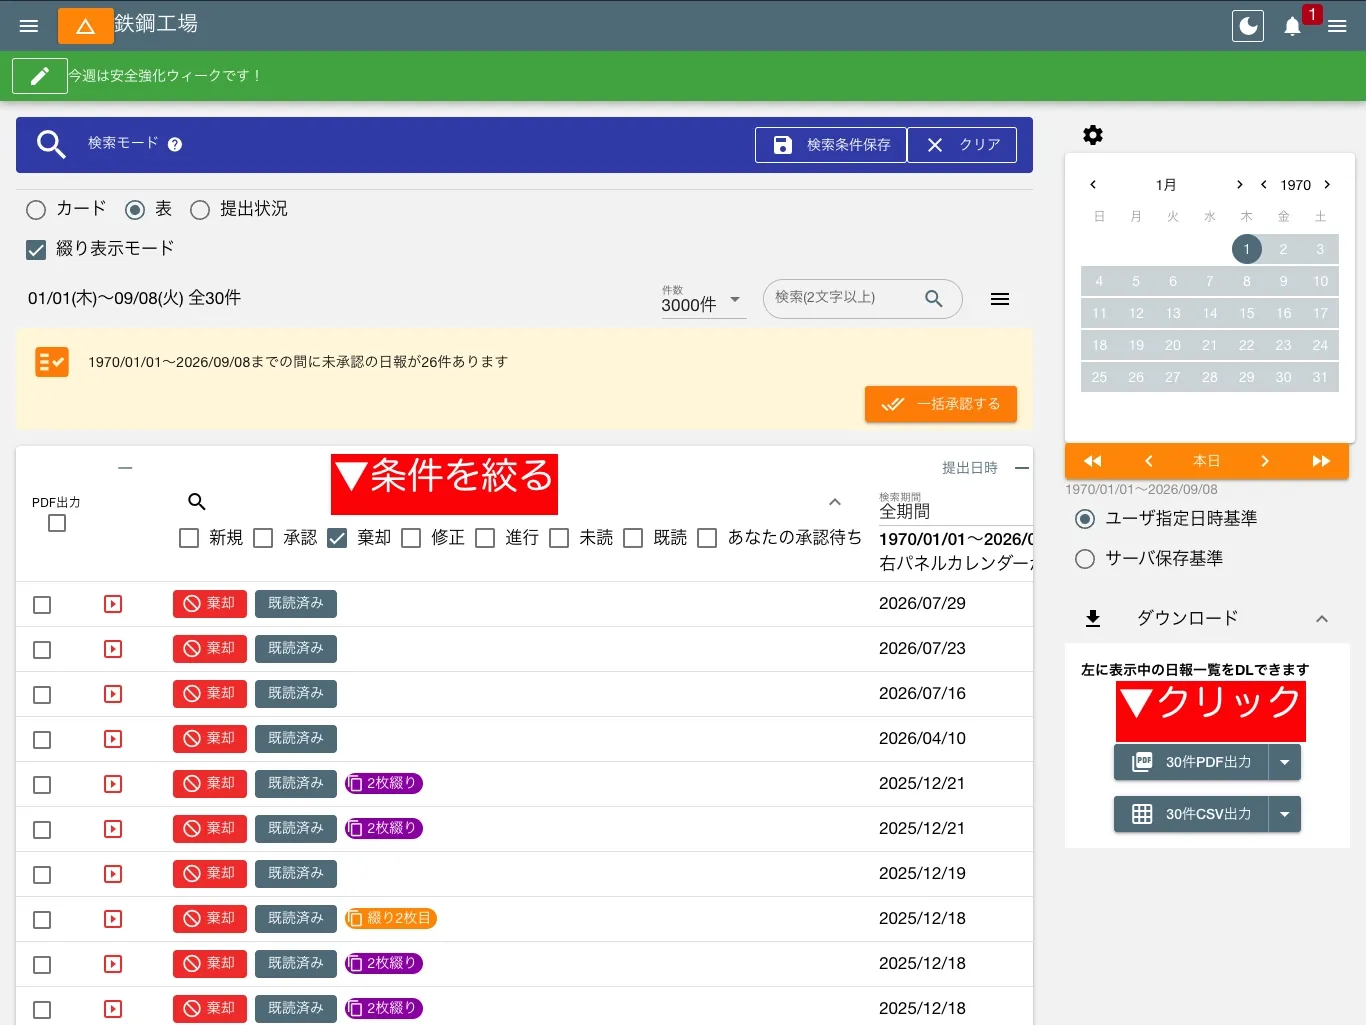The image size is (1366, 1025).
Task: Open the 30件PDF出力 dropdown arrow
Action: [1285, 762]
